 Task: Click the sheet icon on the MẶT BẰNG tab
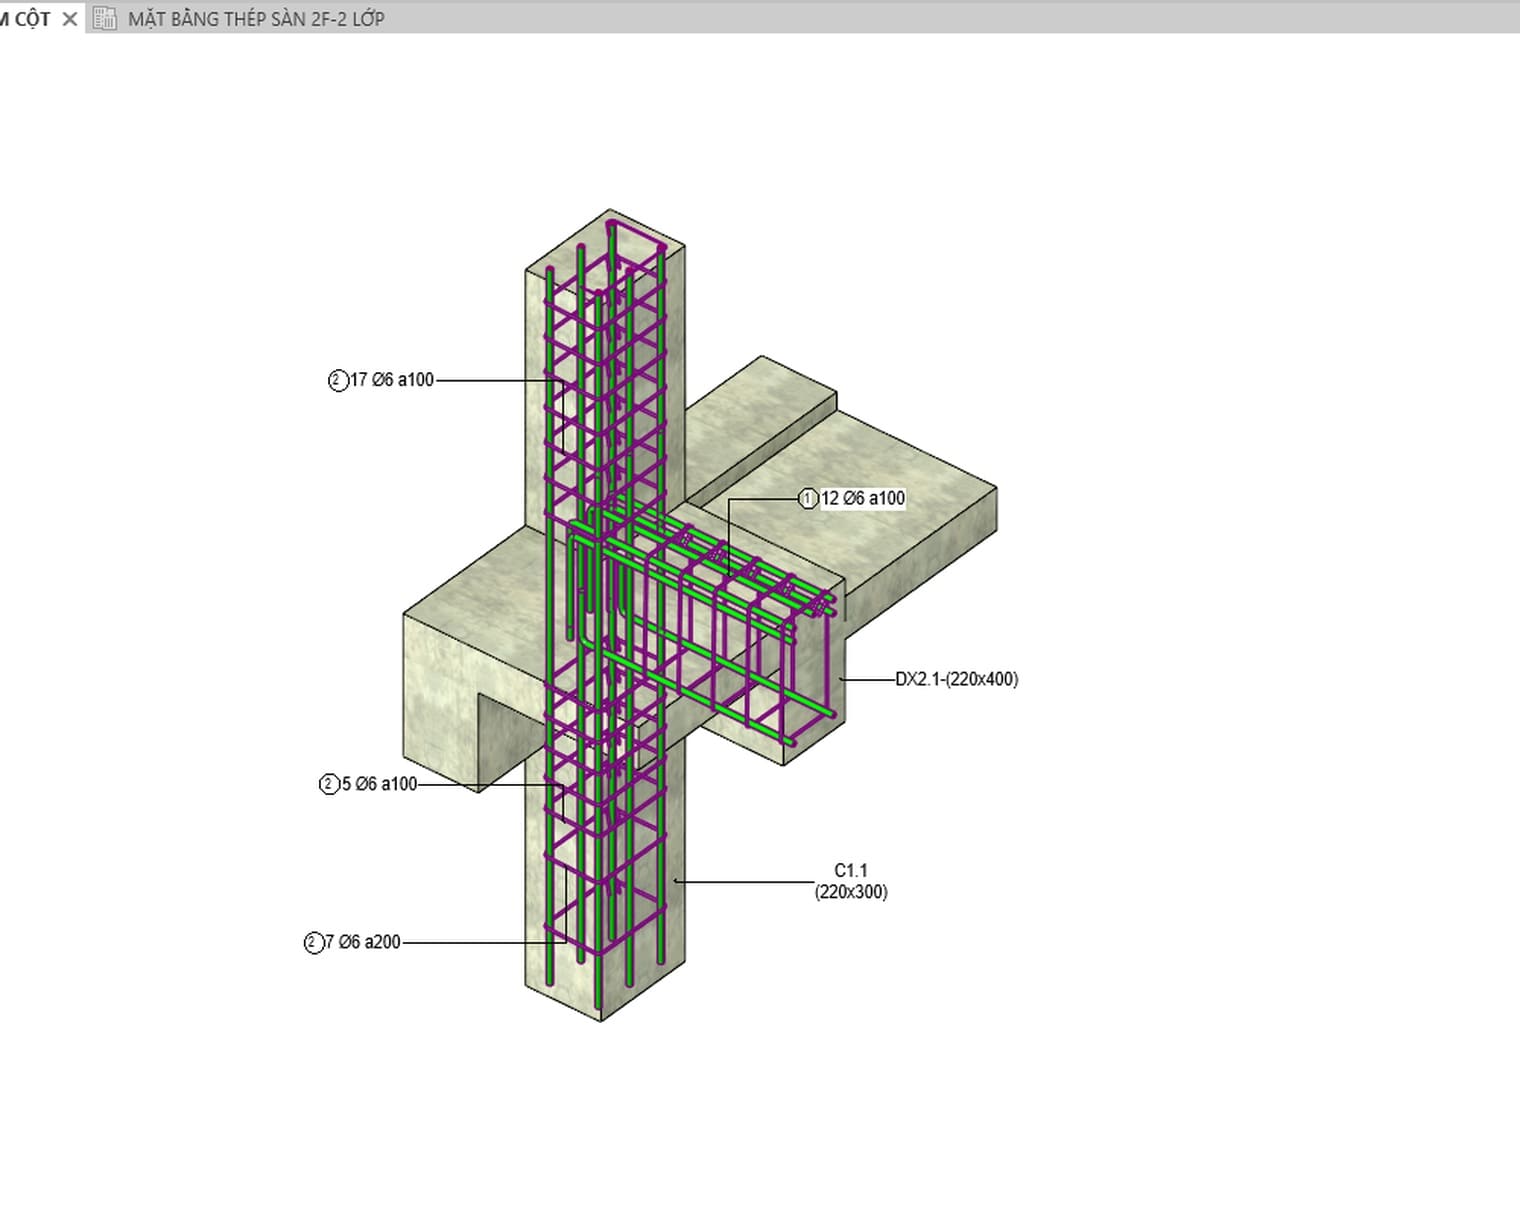coord(105,18)
